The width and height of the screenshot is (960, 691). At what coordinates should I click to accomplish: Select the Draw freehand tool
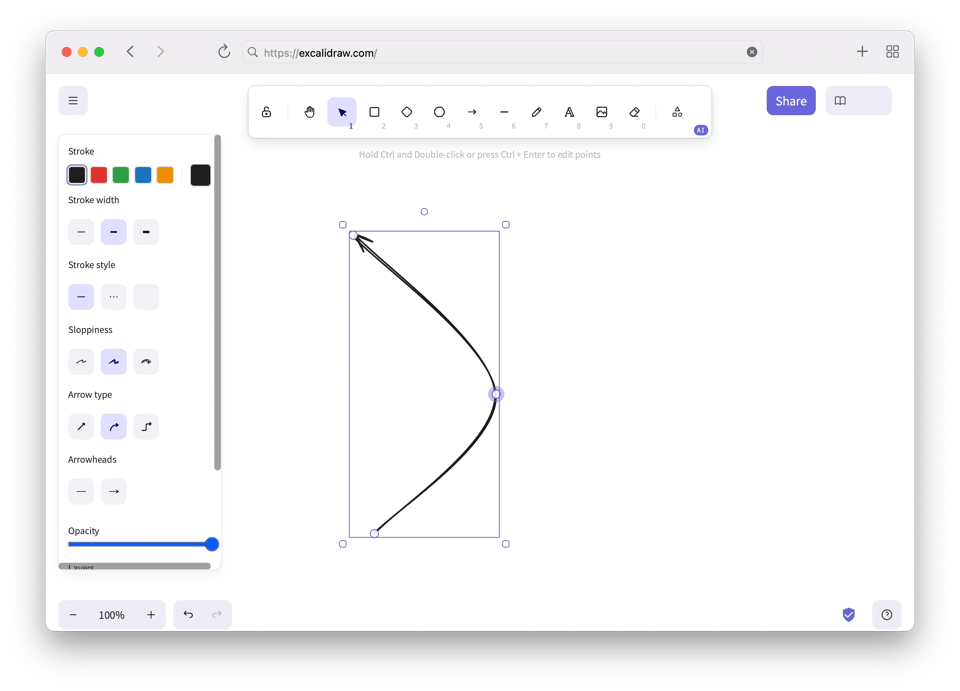537,111
